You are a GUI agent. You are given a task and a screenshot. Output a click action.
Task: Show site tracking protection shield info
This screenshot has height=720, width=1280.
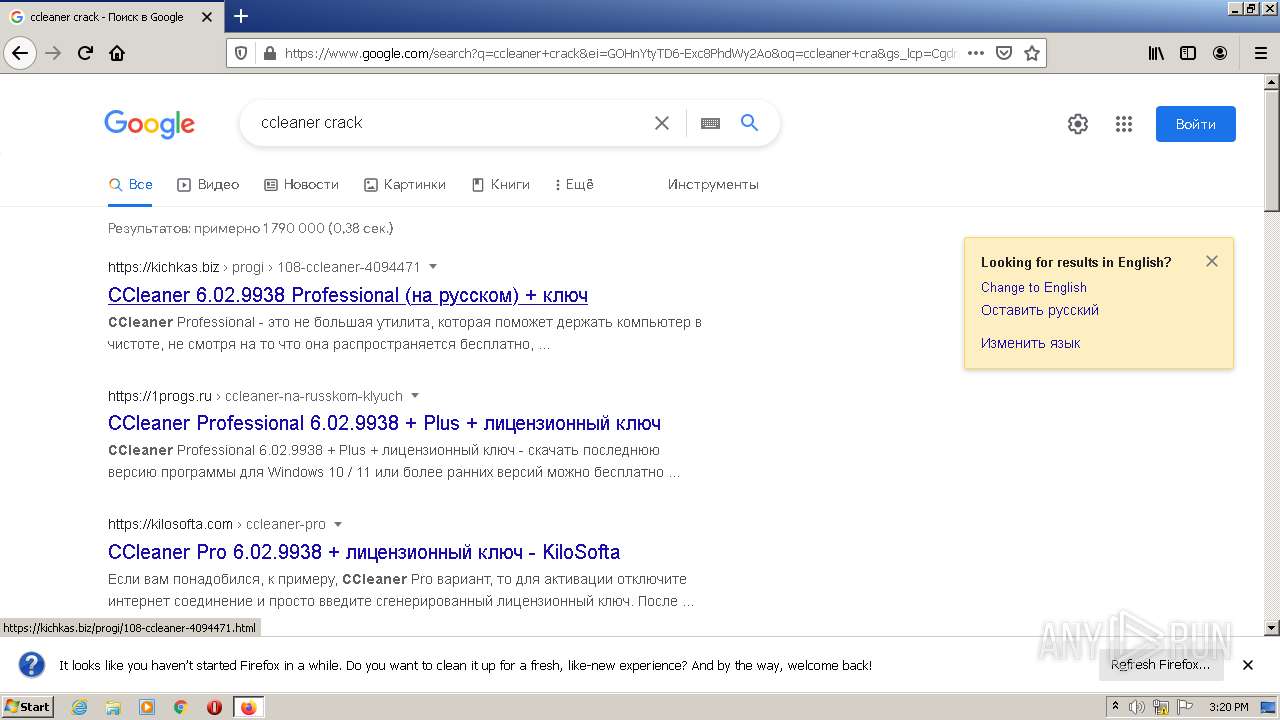click(x=240, y=53)
